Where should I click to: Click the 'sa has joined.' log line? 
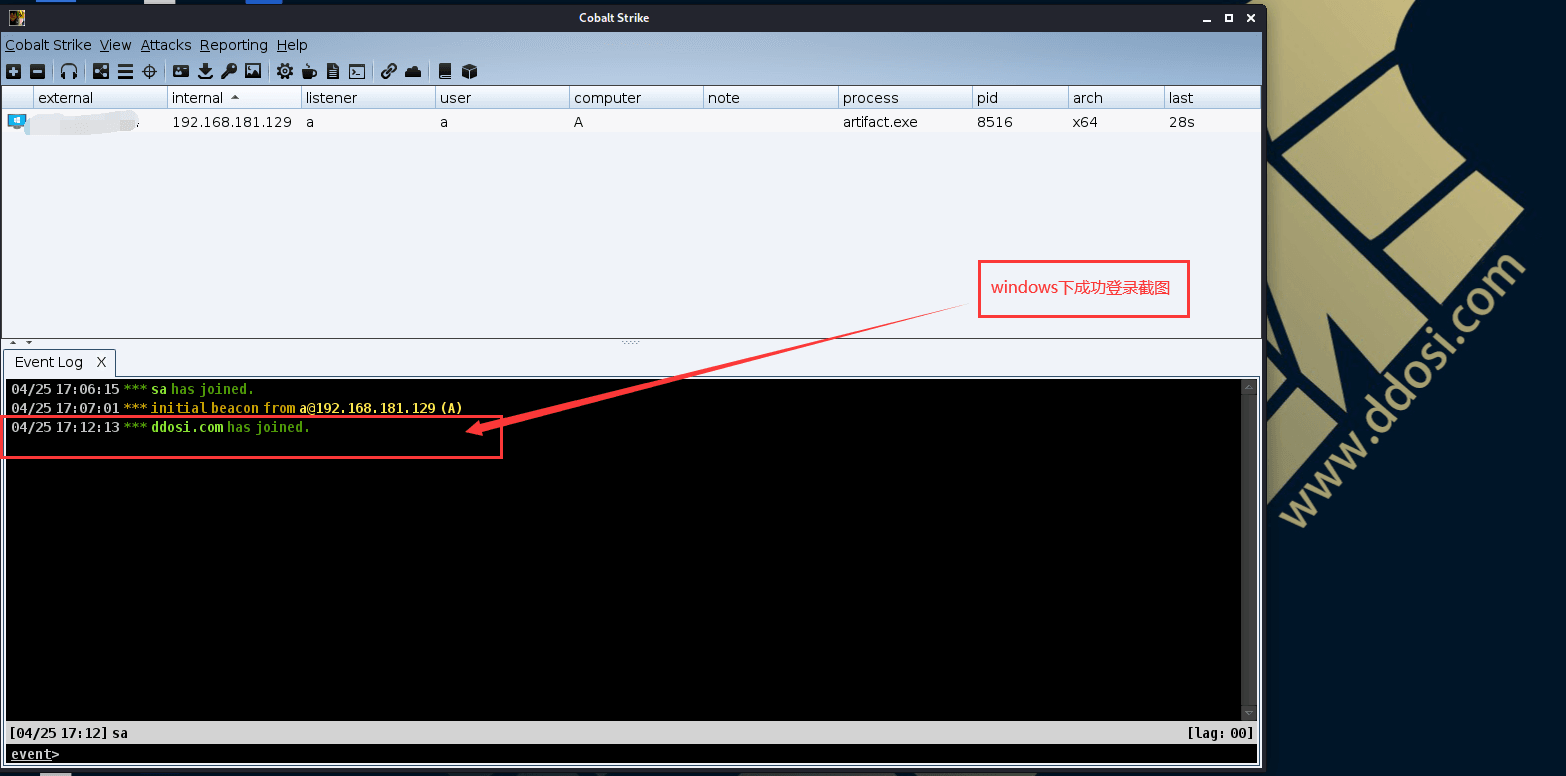tap(133, 389)
